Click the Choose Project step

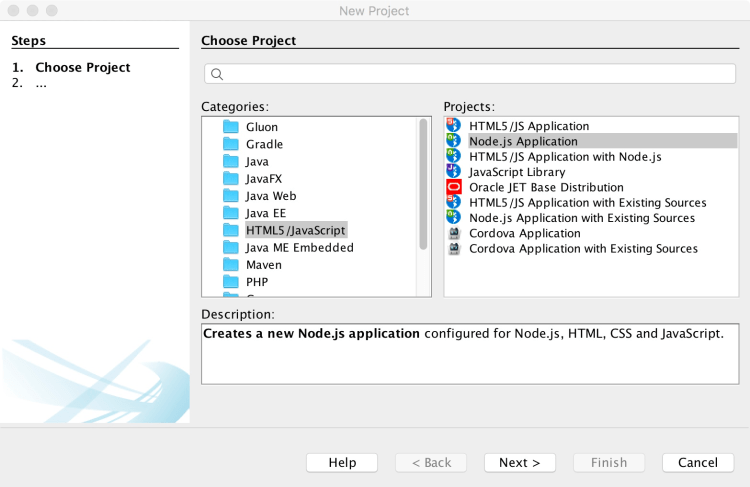83,67
